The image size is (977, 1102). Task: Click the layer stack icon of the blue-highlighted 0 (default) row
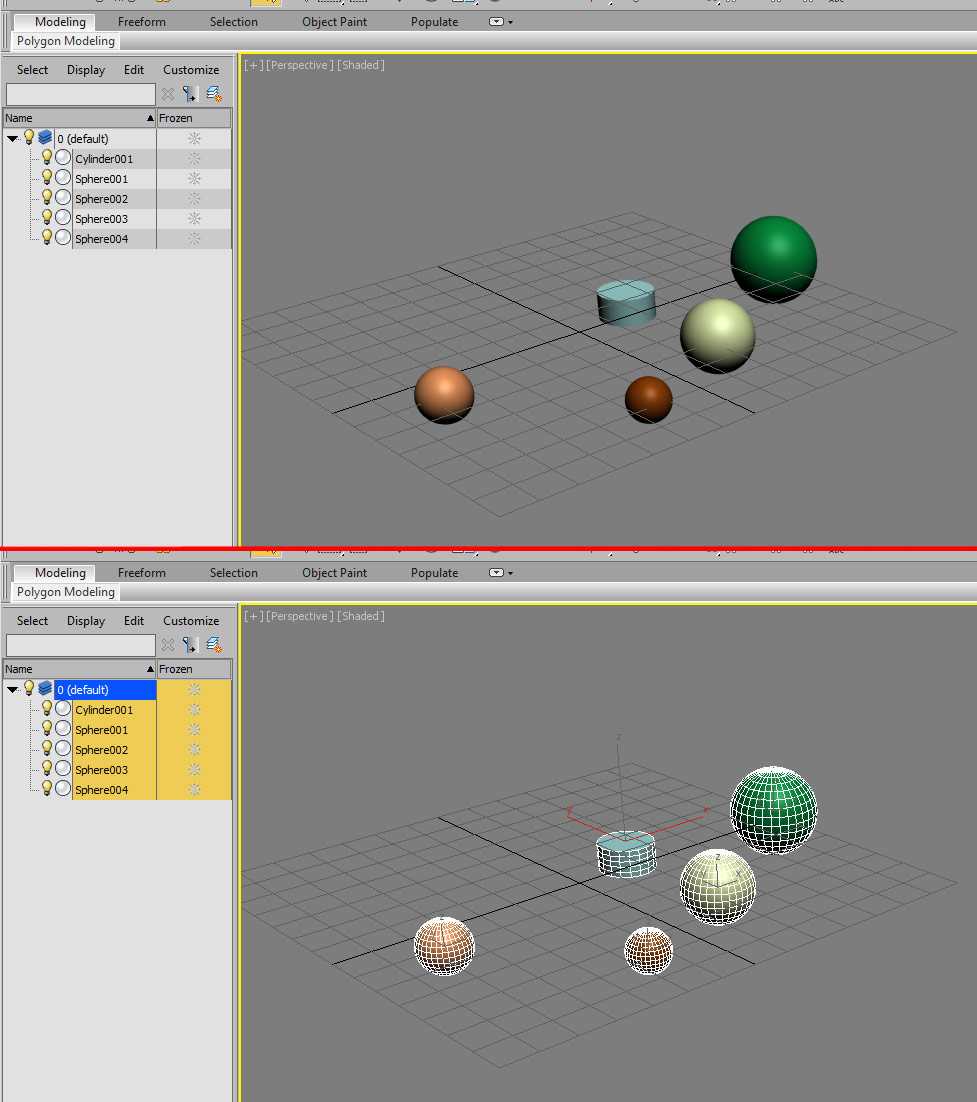pos(45,689)
